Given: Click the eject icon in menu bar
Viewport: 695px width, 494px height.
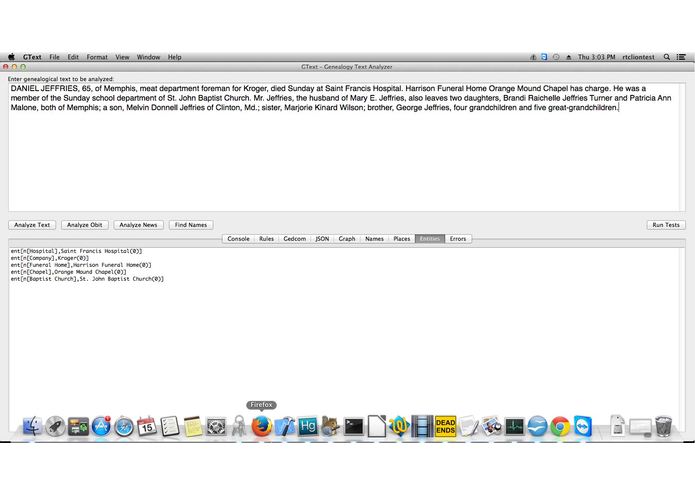Looking at the screenshot, I should [x=569, y=57].
